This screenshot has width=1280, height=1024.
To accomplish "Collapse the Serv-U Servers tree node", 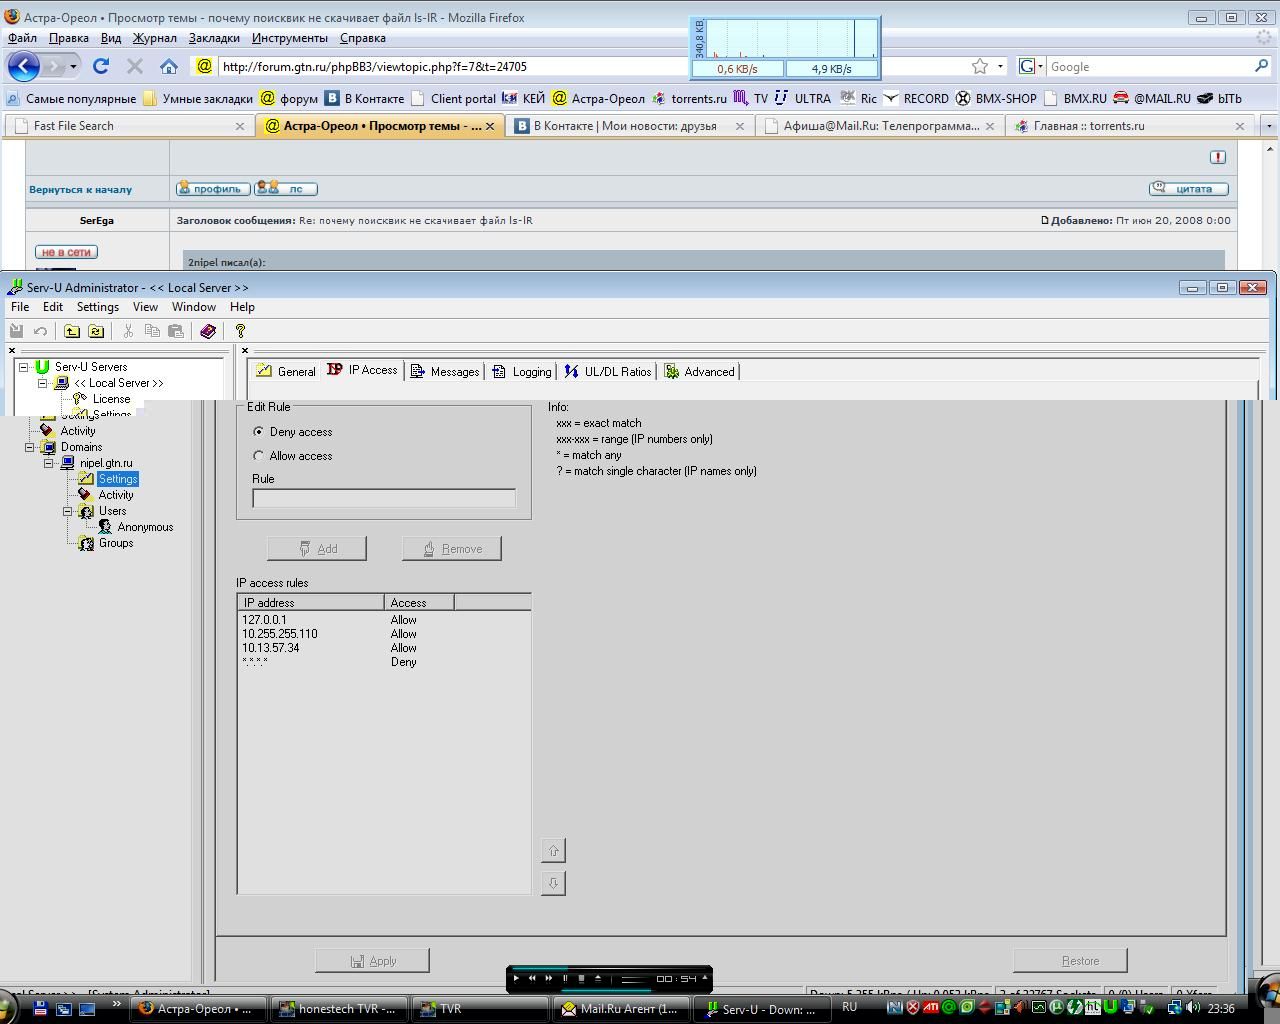I will click(x=24, y=367).
